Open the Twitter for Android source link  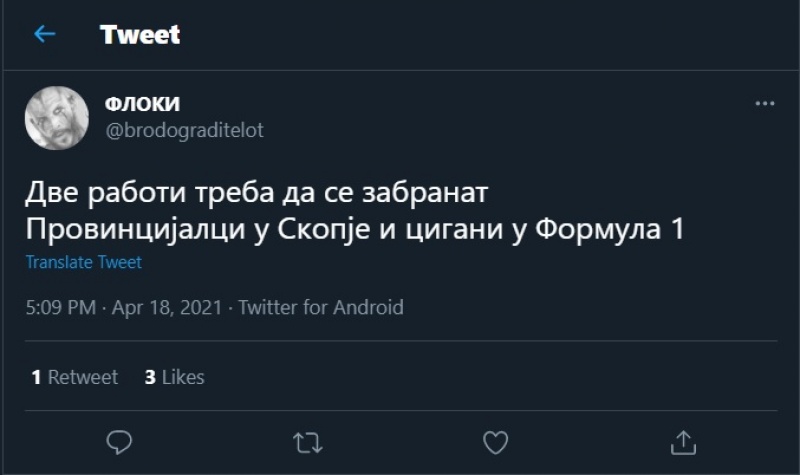(x=321, y=307)
